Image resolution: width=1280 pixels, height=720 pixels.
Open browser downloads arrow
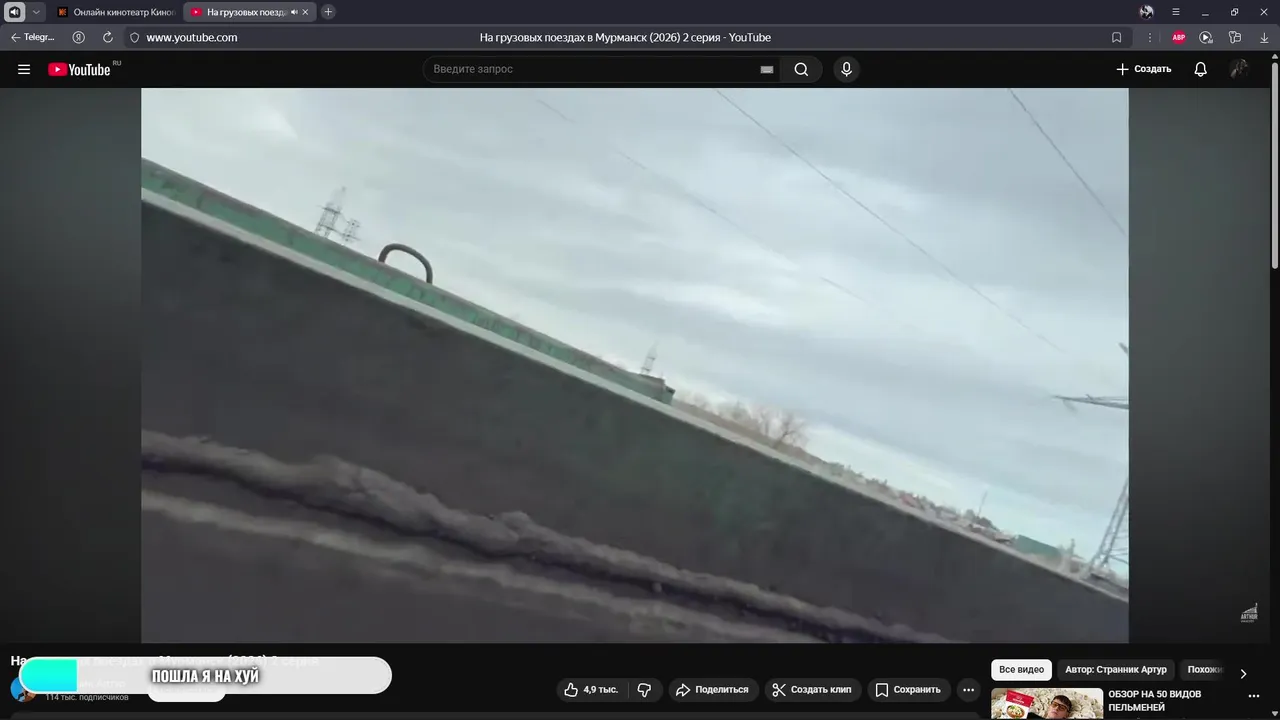pyautogui.click(x=1264, y=37)
